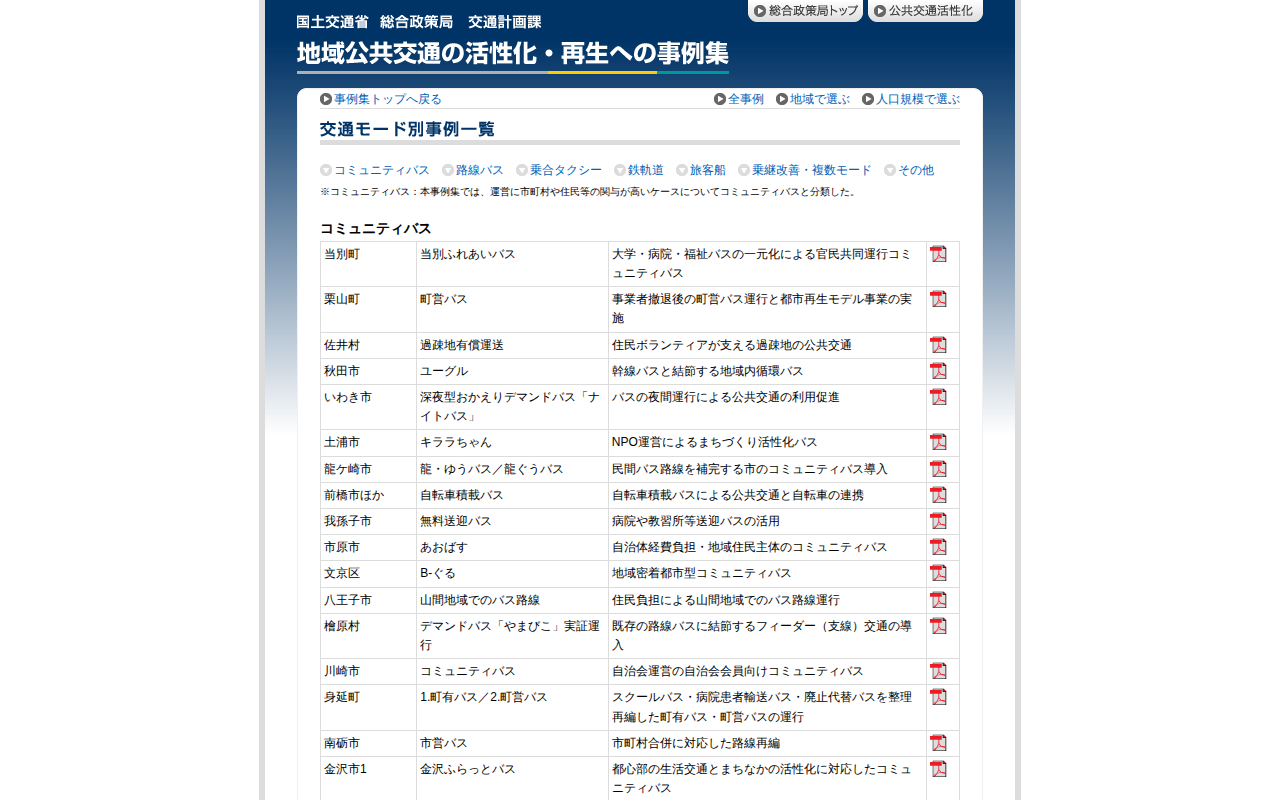
Task: Jump to 路線バス section
Action: [x=473, y=170]
